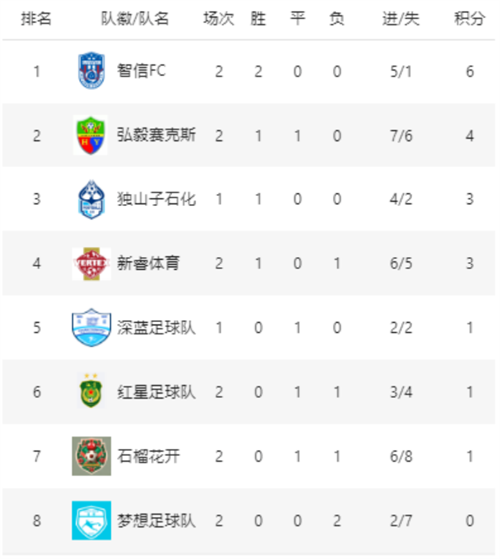The height and width of the screenshot is (559, 500).
Task: Click the 胜 column header
Action: (258, 19)
